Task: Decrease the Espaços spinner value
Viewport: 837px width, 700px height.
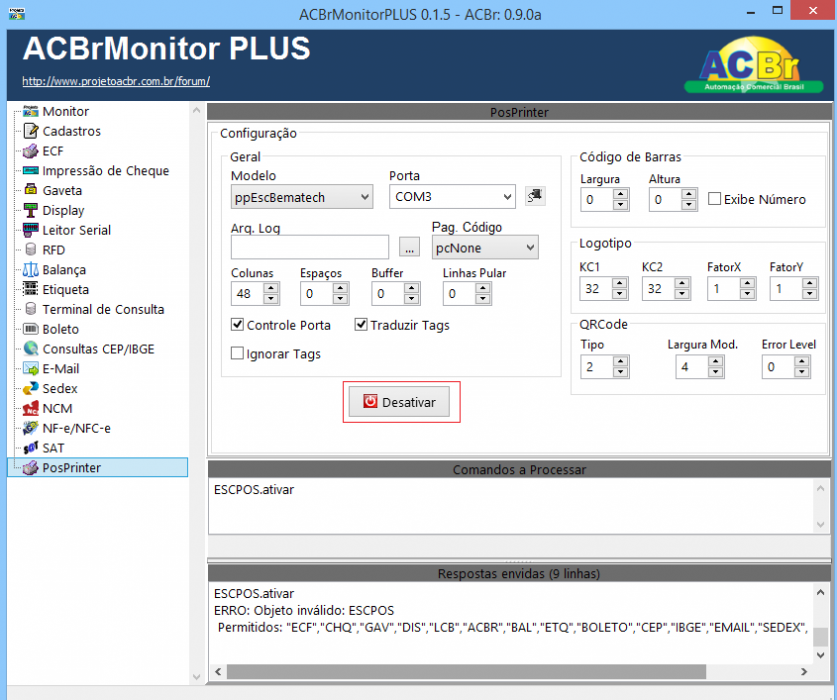Action: point(341,299)
